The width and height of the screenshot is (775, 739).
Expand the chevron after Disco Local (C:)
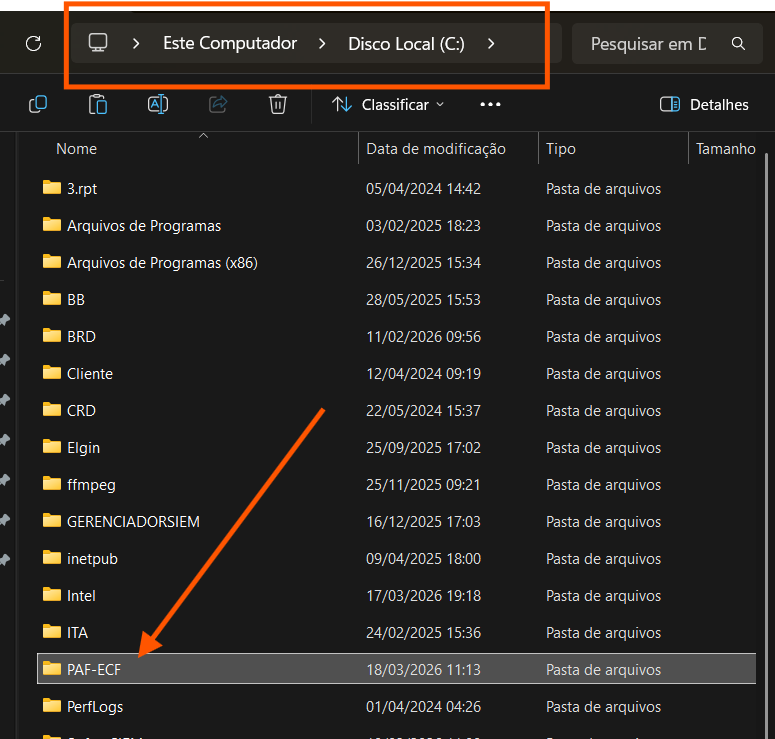[x=491, y=43]
